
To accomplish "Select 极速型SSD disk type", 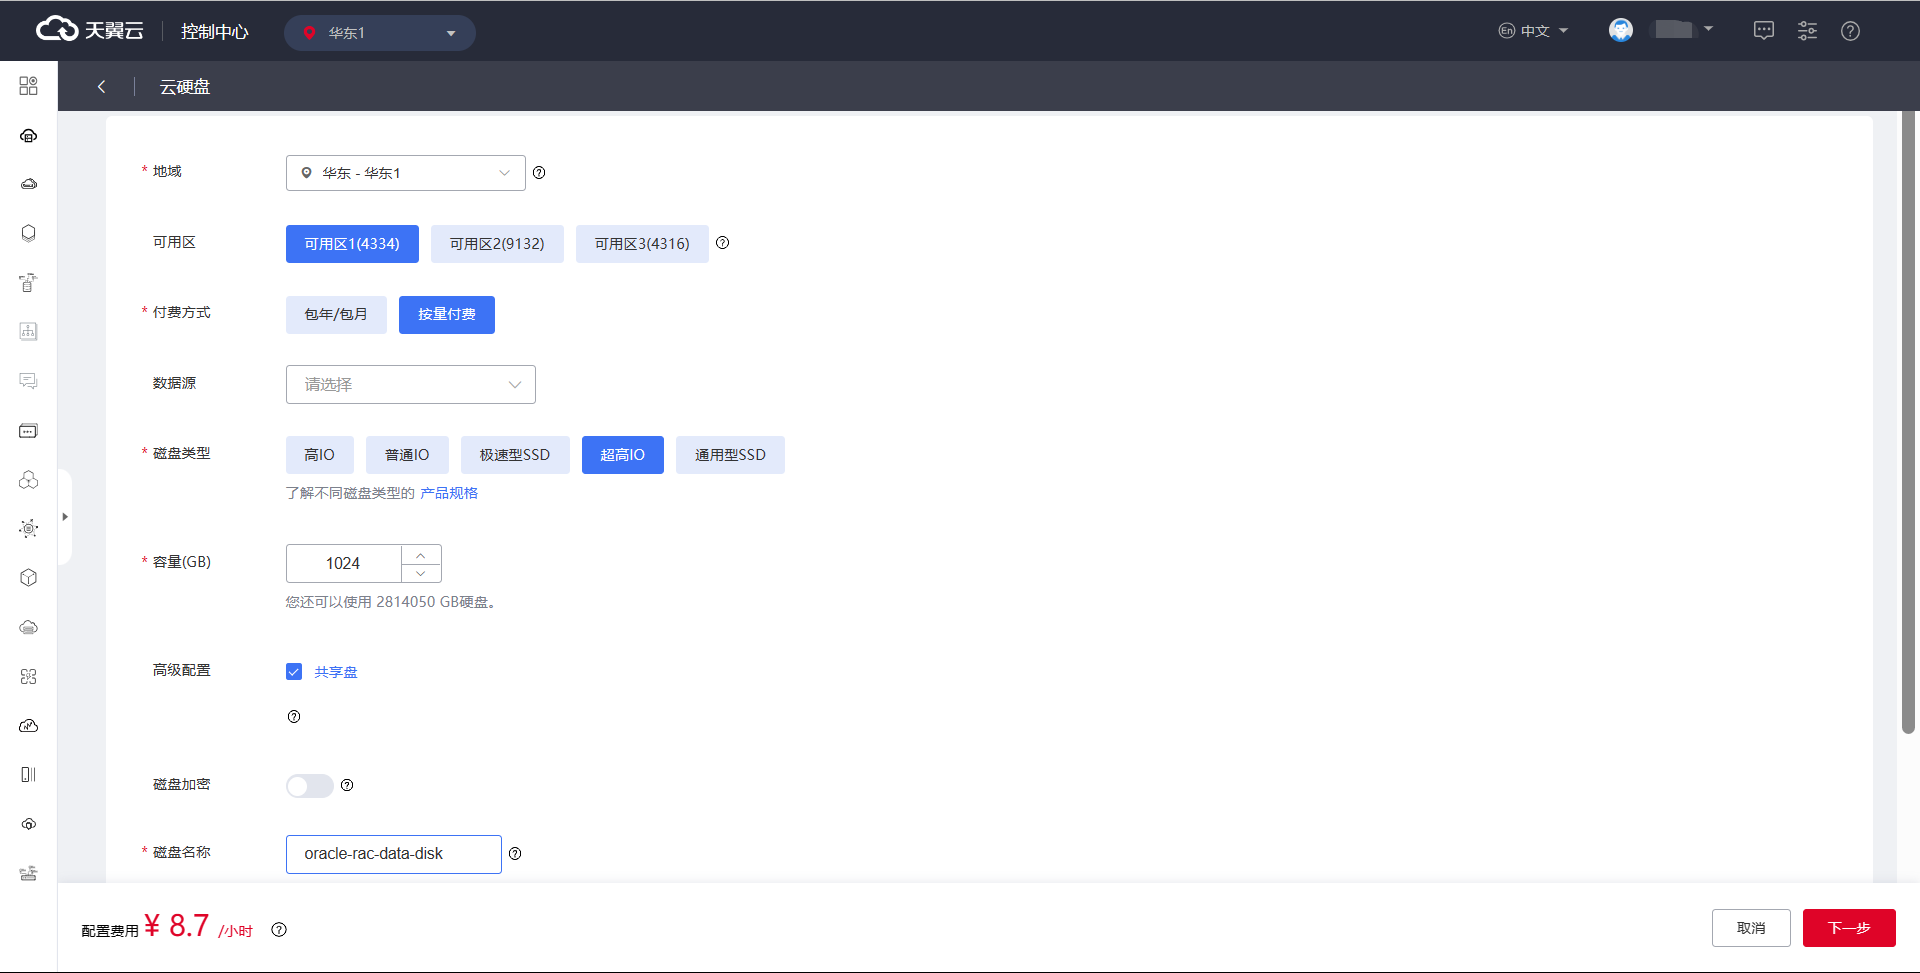I will coord(515,455).
